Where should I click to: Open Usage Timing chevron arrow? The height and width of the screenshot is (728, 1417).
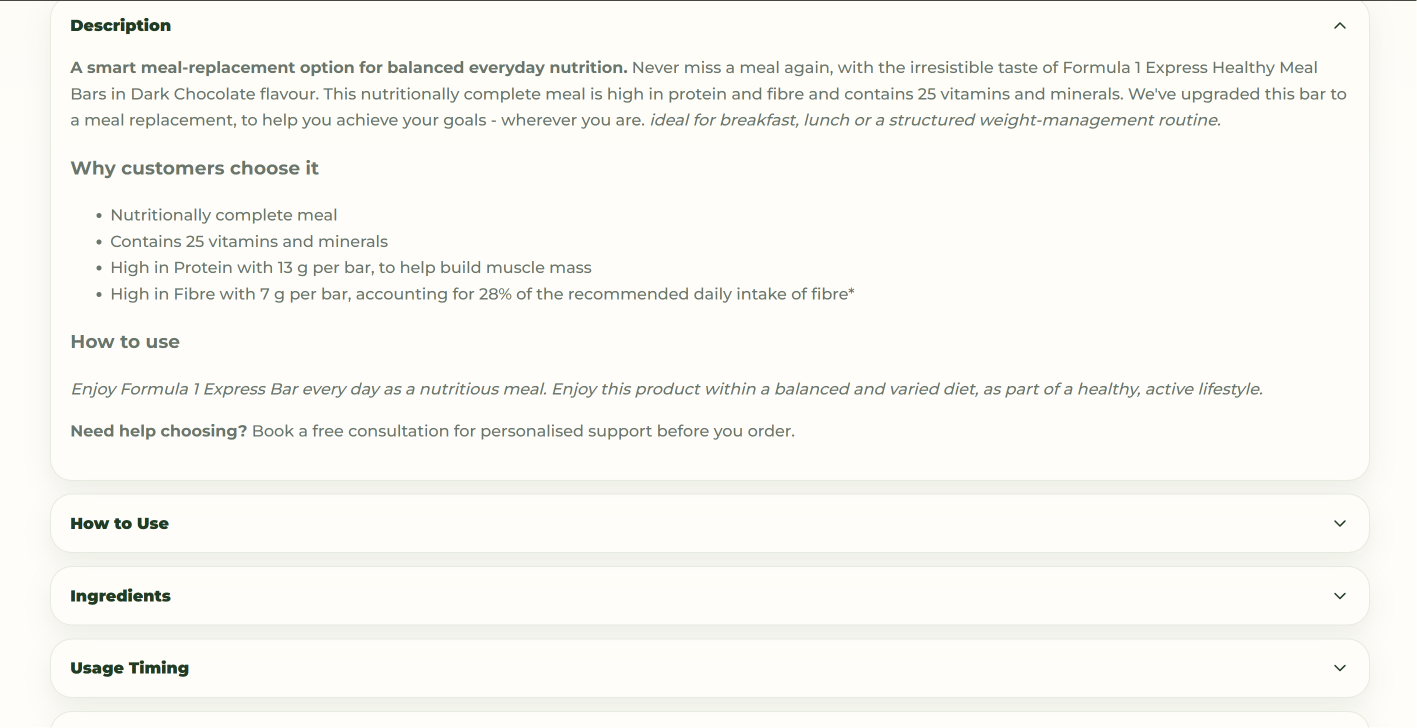click(1340, 668)
